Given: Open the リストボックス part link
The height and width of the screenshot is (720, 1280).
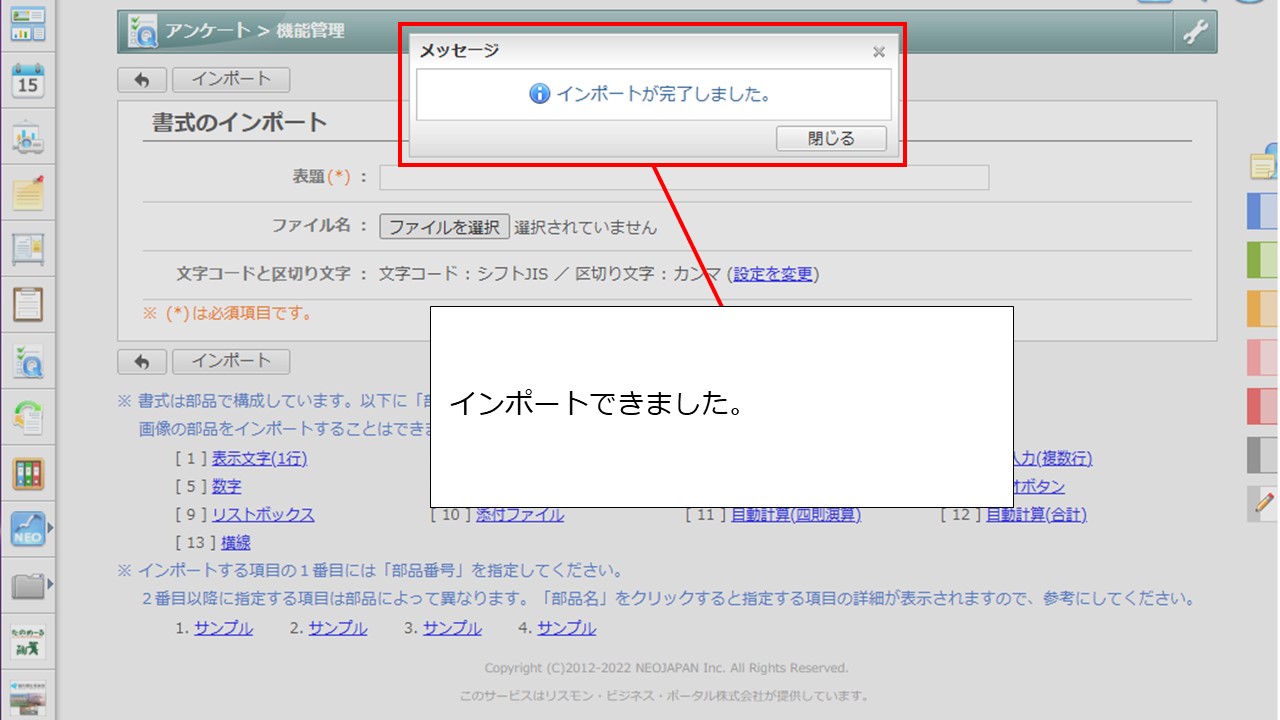Looking at the screenshot, I should (x=263, y=515).
